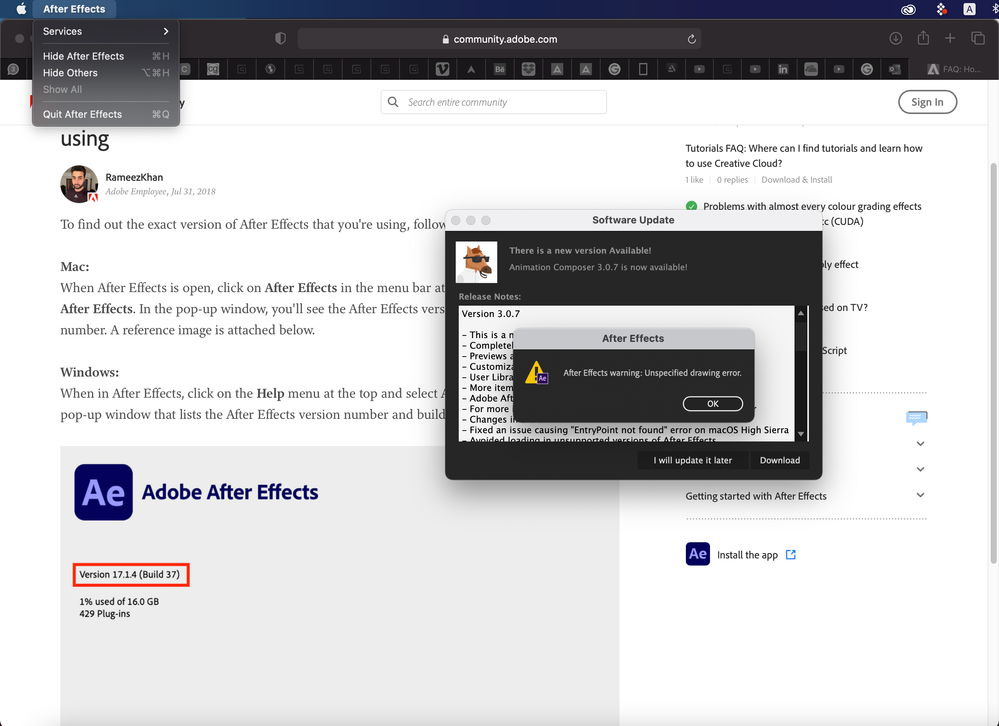Open the Apple menu
Screen dimensions: 999x726
[21, 9]
